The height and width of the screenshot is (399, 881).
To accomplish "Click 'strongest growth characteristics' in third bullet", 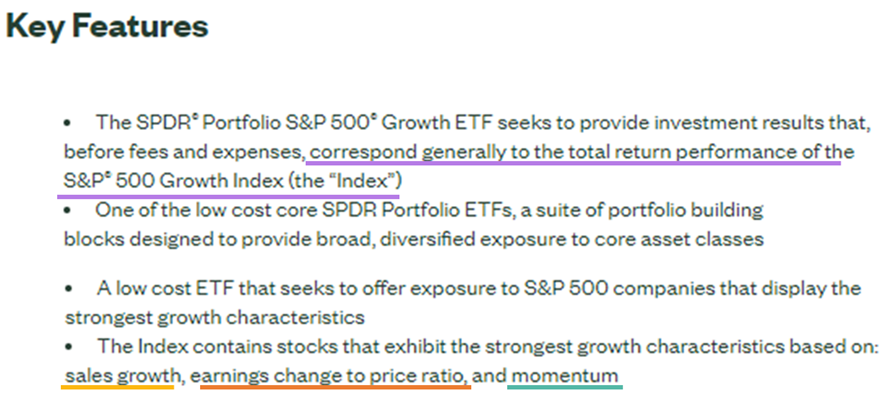I will 215,318.
